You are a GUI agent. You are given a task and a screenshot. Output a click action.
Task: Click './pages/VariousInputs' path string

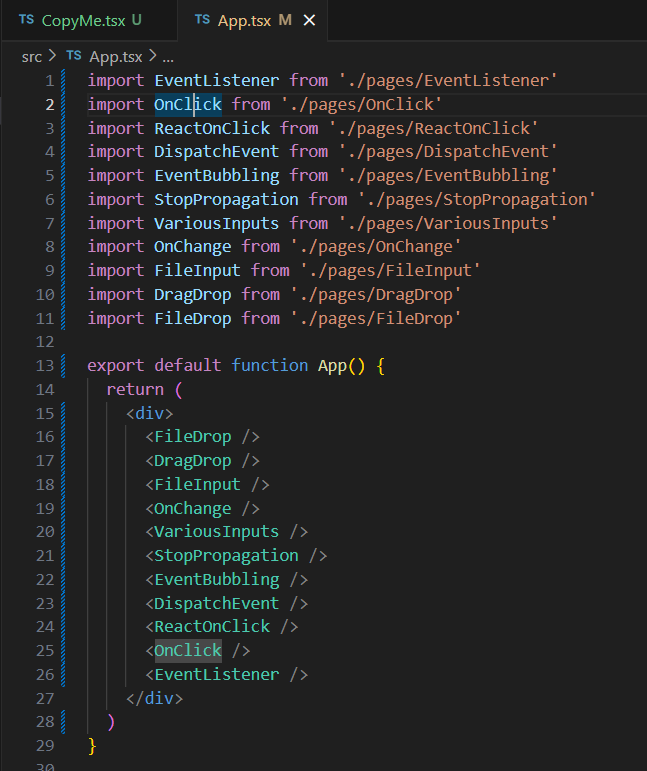pos(448,224)
